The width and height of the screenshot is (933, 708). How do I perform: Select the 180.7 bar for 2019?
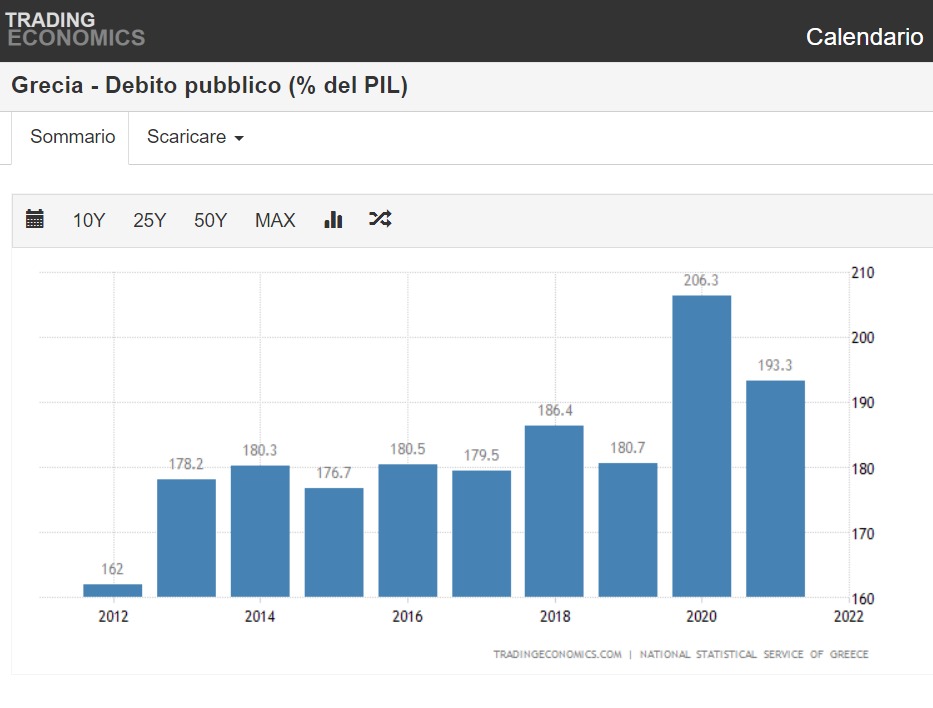pos(628,530)
